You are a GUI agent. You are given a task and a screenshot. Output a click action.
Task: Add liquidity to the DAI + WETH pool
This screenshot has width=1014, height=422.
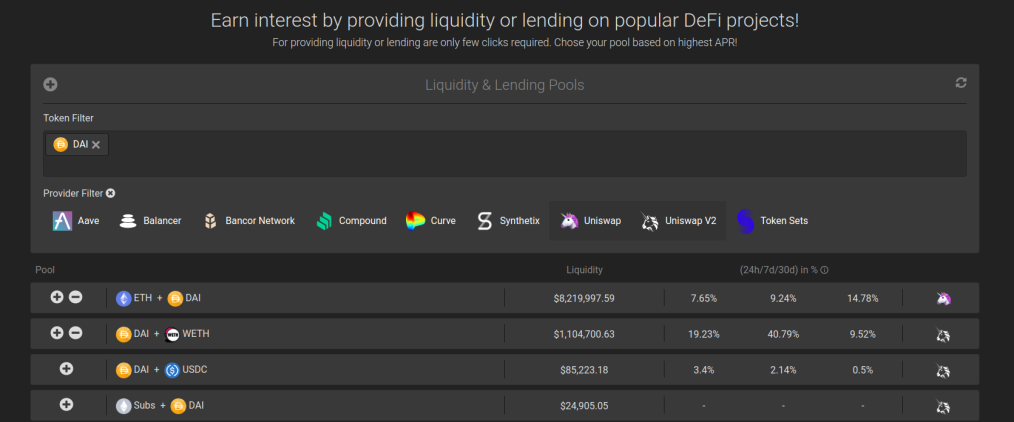tap(57, 333)
